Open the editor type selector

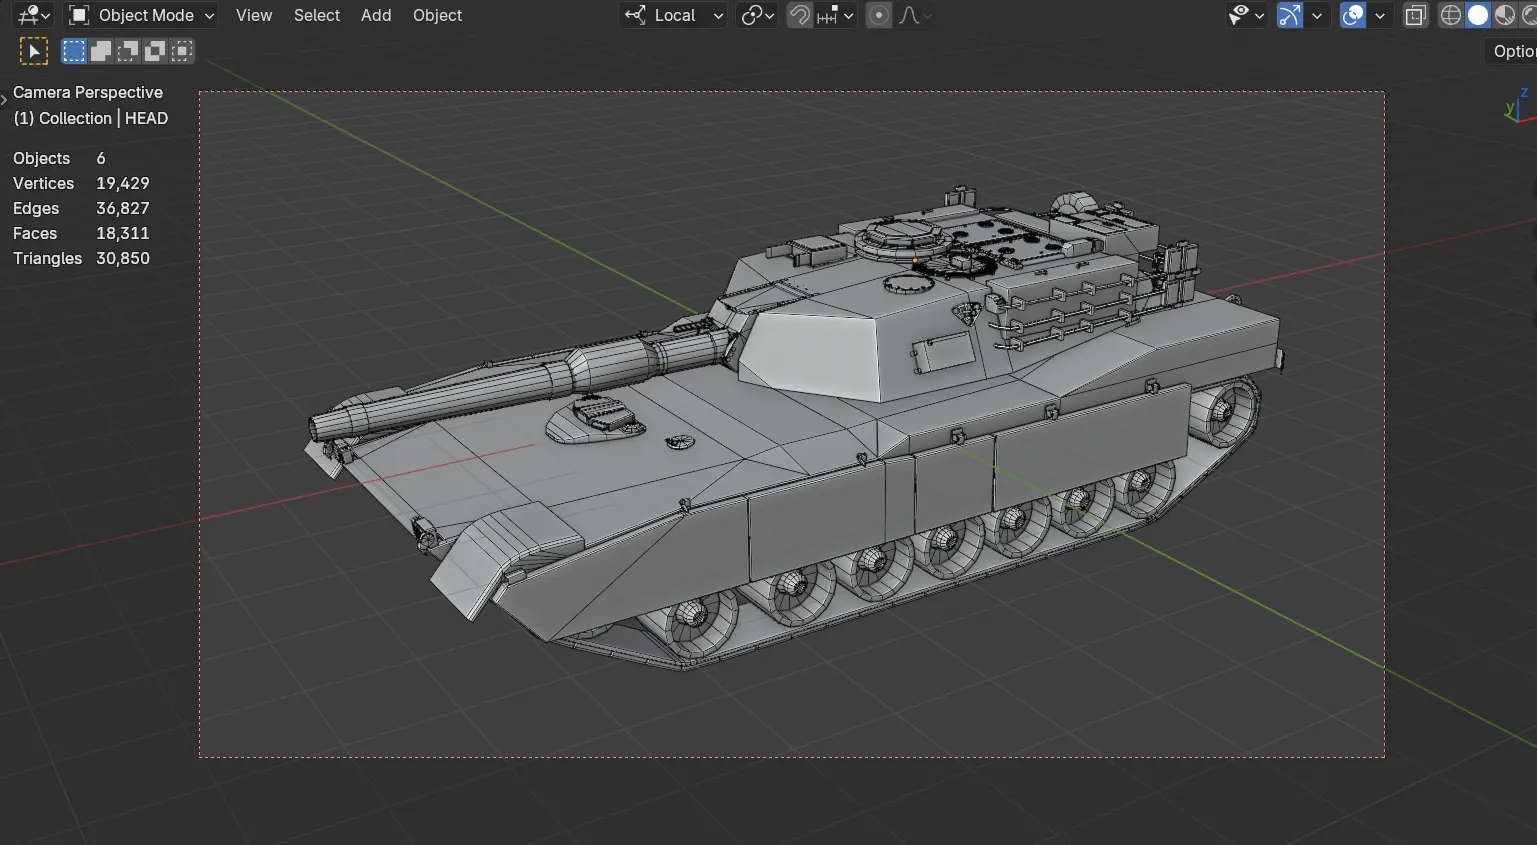coord(33,15)
